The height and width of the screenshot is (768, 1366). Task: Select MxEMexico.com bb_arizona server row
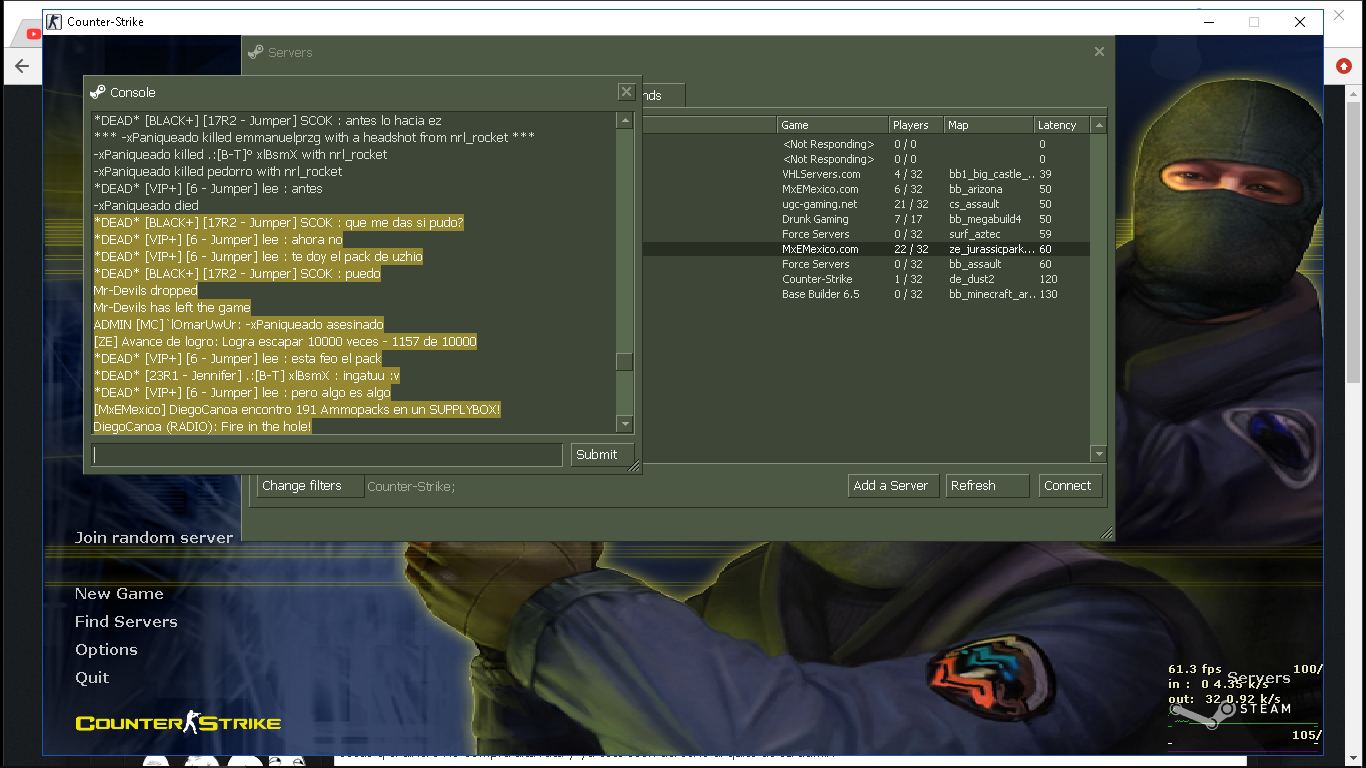point(865,189)
